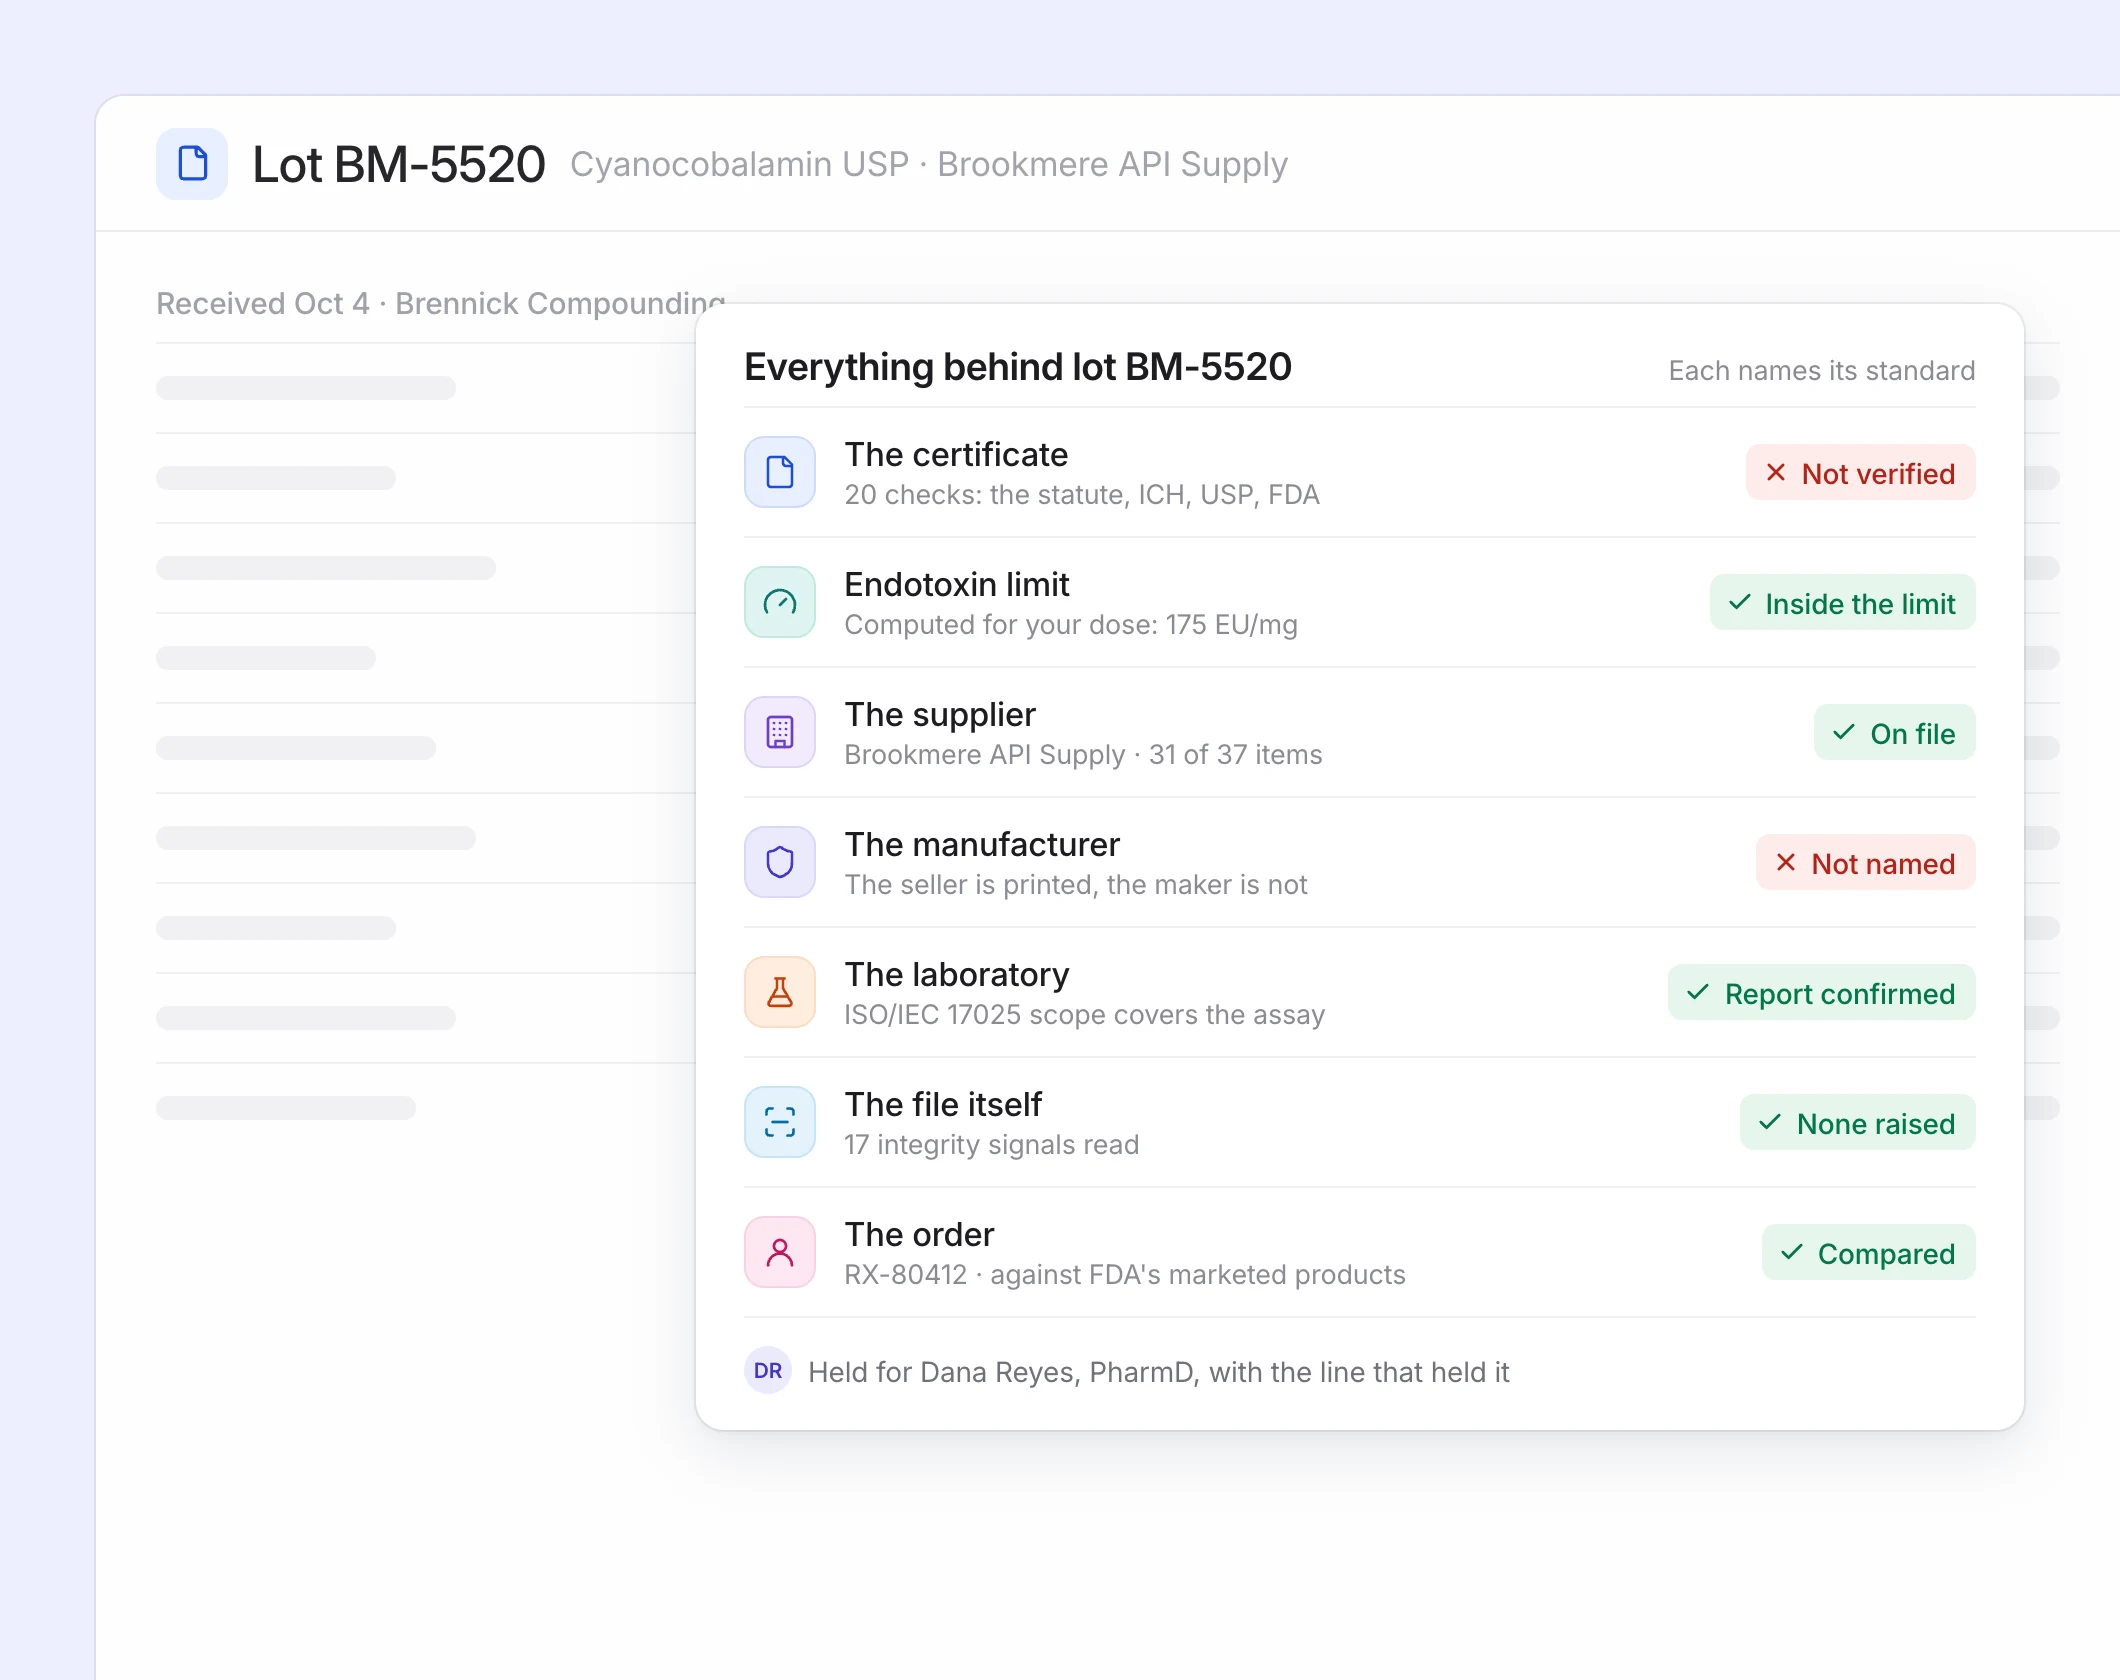Select The order row title
Image resolution: width=2120 pixels, height=1680 pixels.
pyautogui.click(x=919, y=1235)
